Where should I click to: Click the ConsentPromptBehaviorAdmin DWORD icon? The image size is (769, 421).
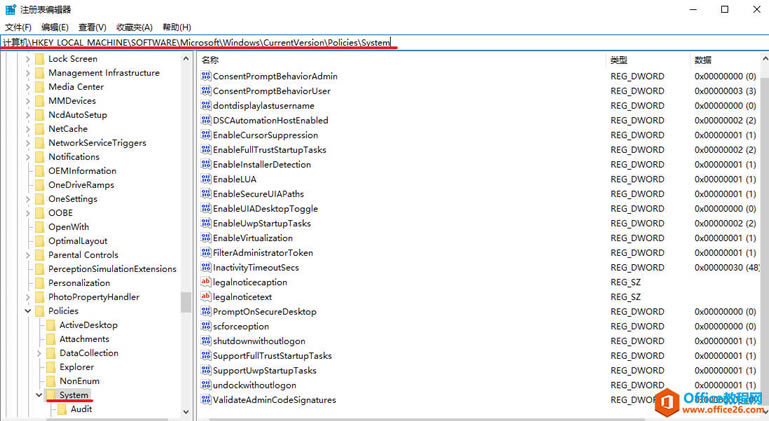(x=206, y=76)
